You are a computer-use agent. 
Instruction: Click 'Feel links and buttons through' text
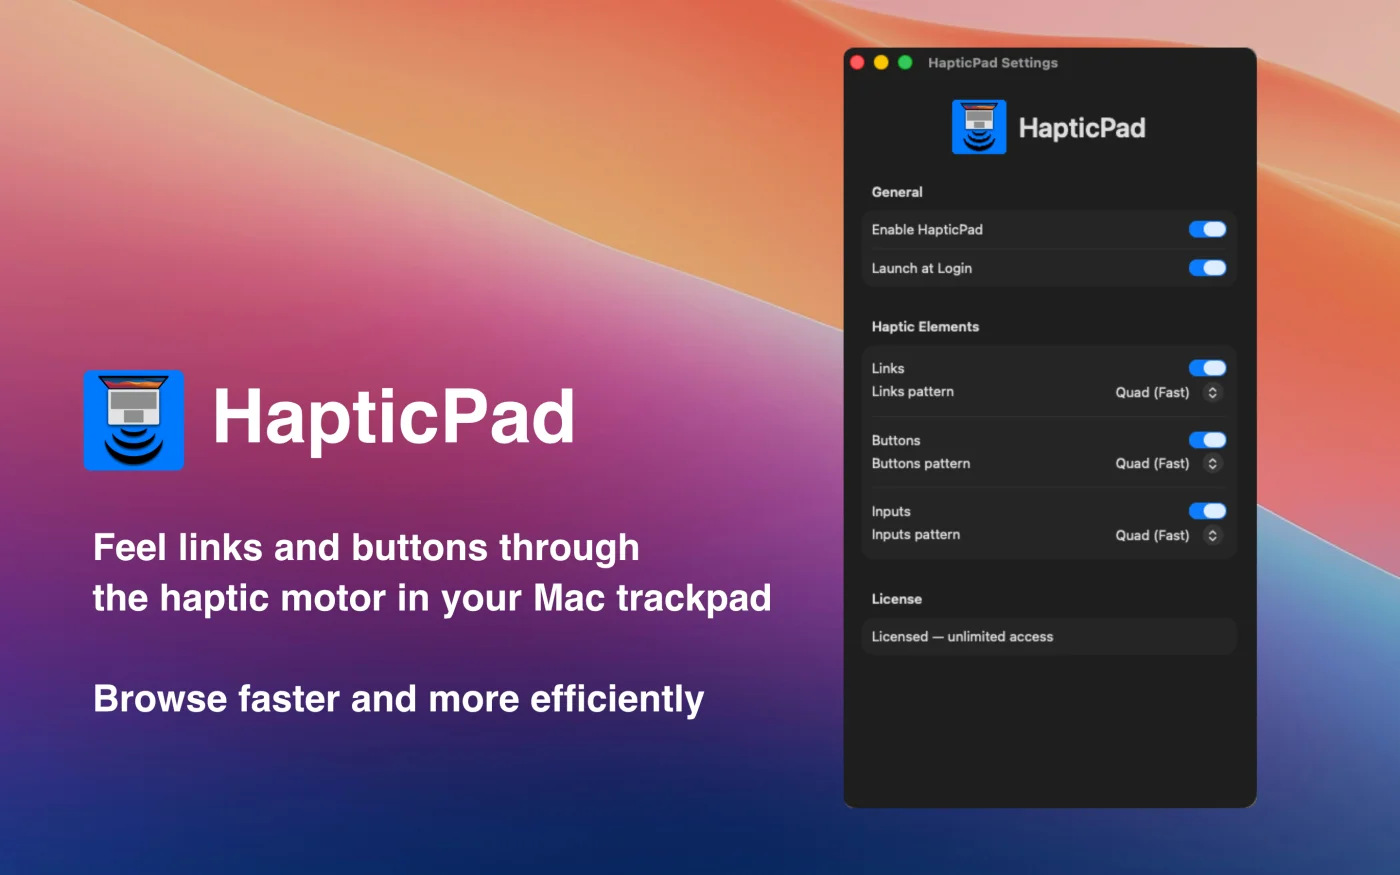click(366, 548)
